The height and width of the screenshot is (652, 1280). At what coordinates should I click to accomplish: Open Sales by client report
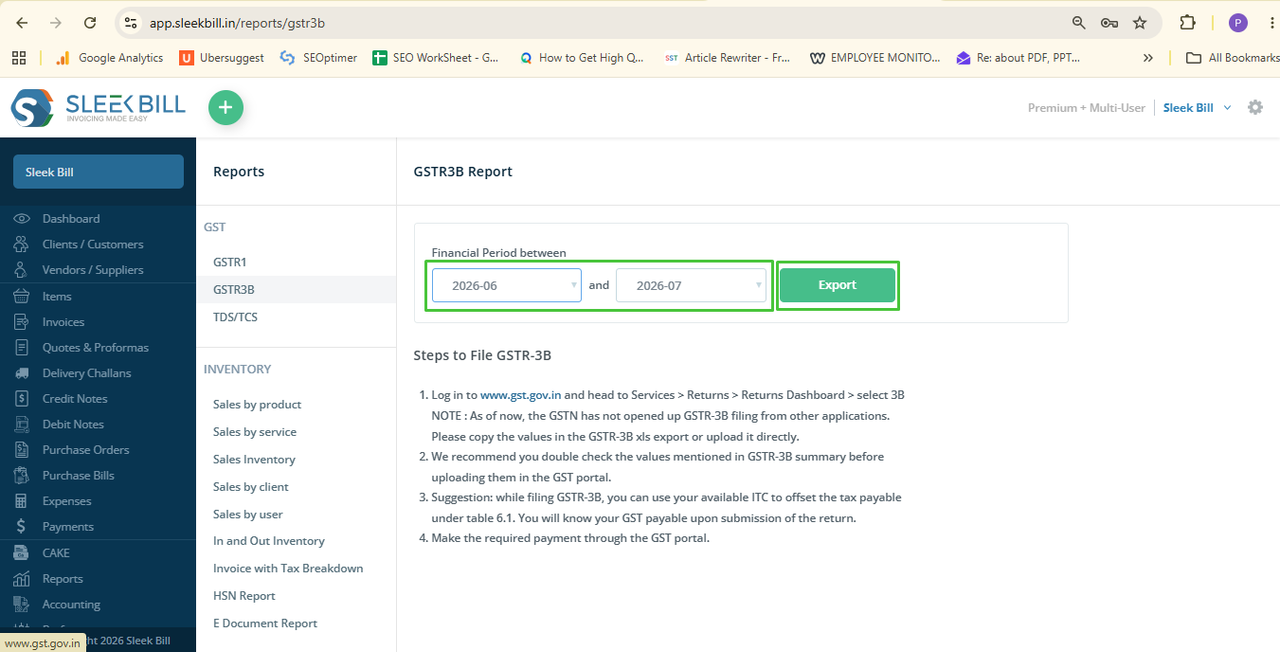point(251,487)
